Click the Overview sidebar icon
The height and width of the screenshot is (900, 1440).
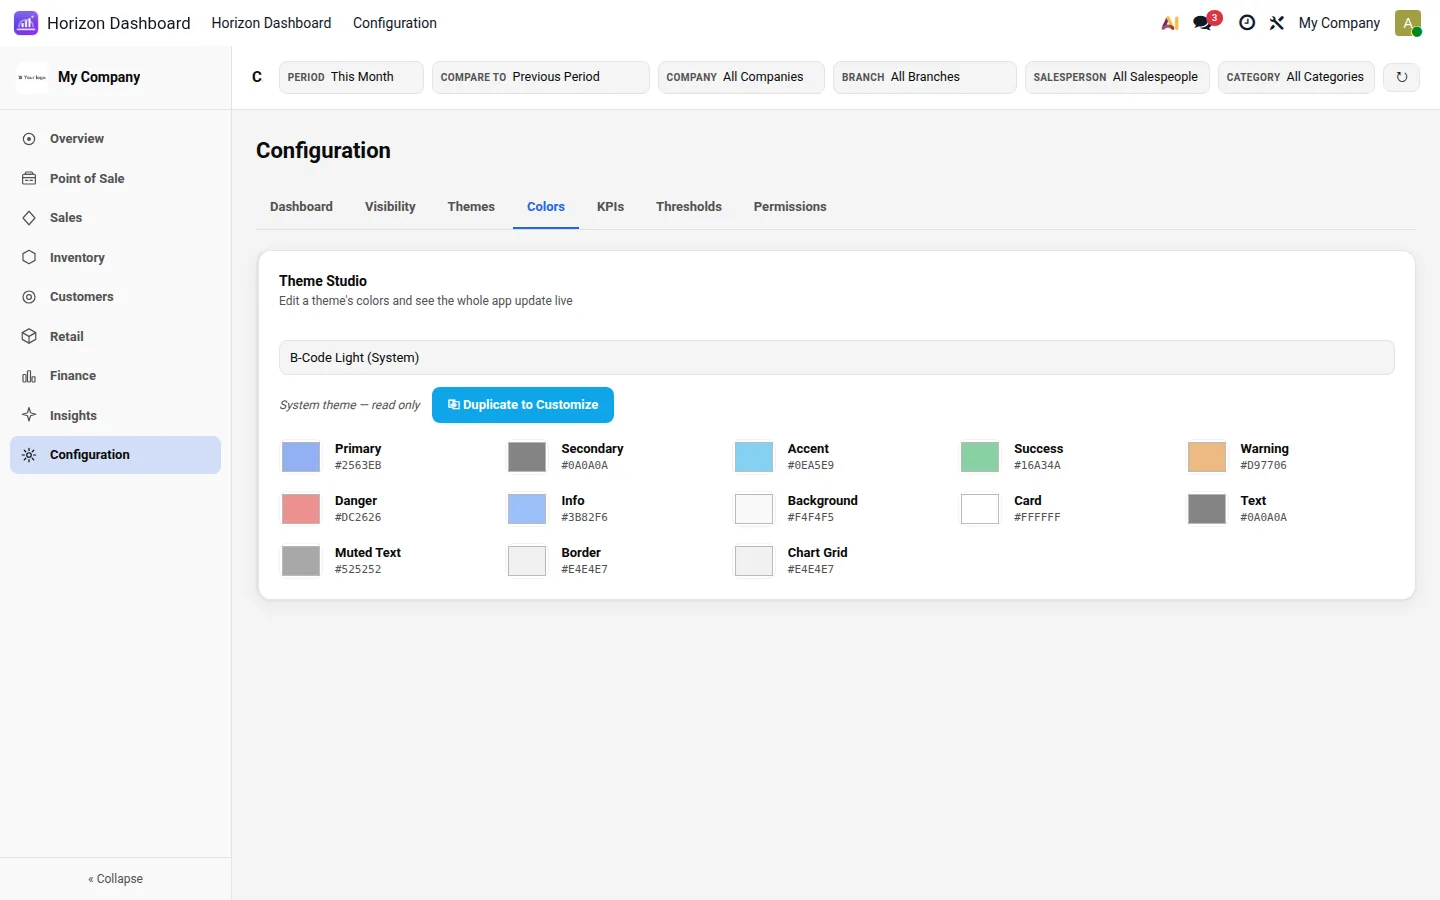[x=29, y=139]
